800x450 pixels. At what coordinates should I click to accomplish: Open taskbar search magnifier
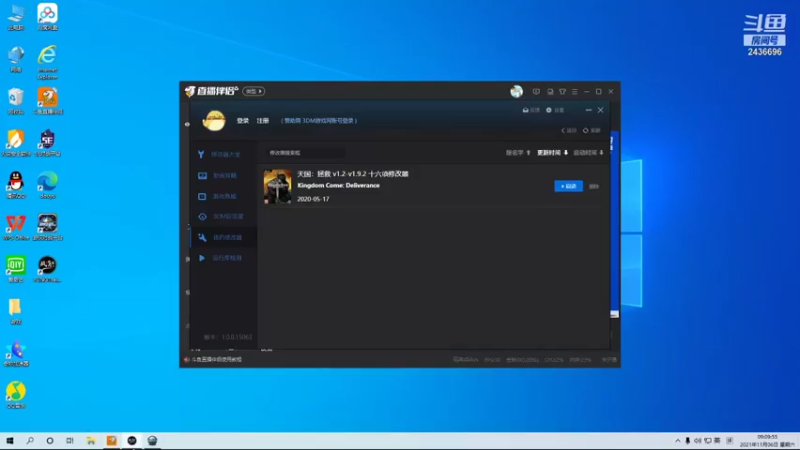[30, 441]
